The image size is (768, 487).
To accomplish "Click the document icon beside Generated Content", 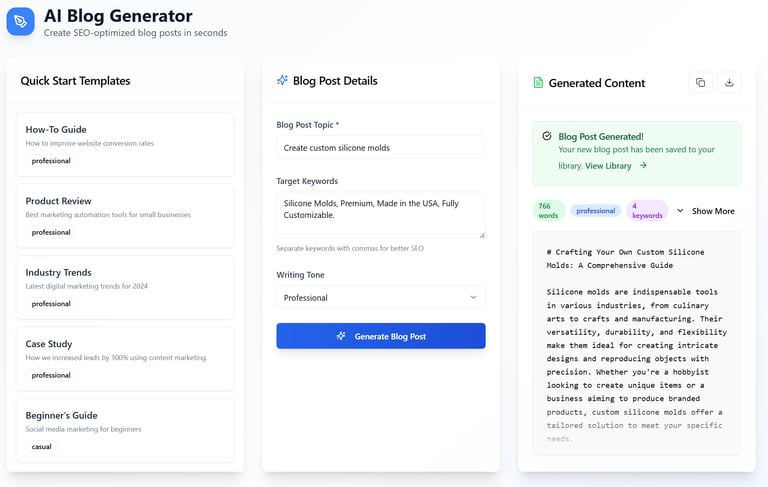I will click(538, 83).
